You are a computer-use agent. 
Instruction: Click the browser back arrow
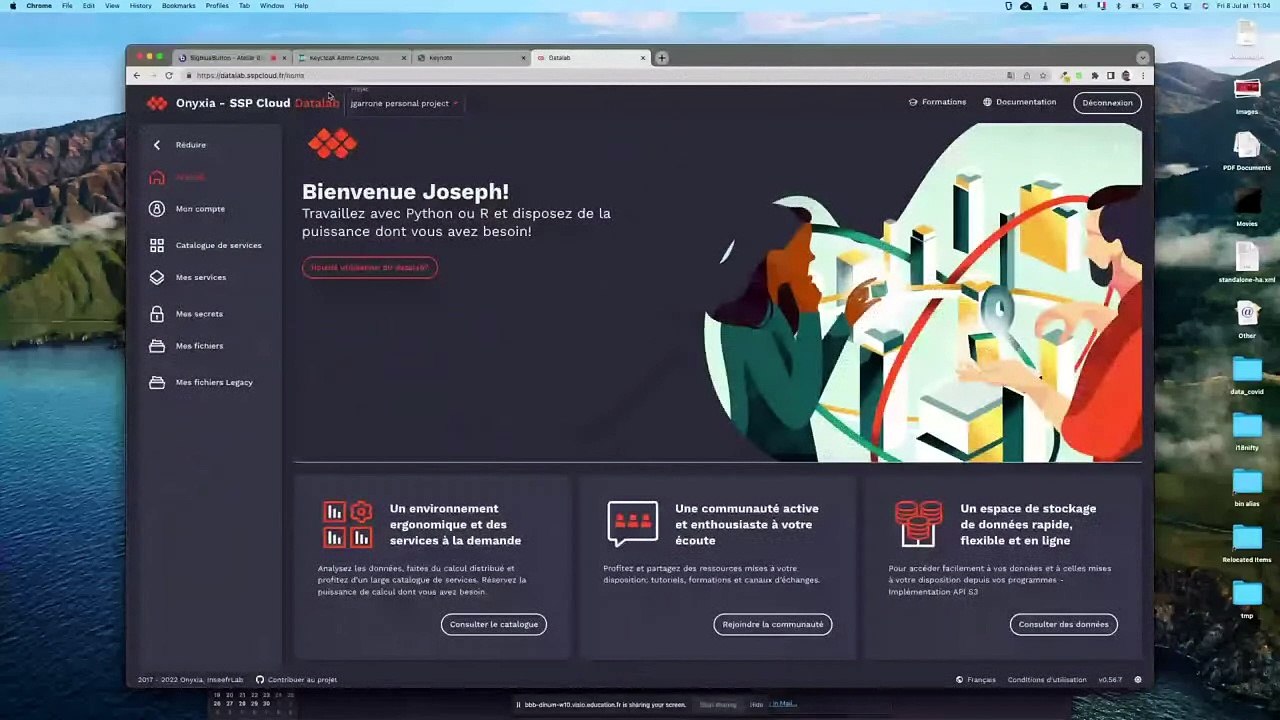pyautogui.click(x=137, y=76)
